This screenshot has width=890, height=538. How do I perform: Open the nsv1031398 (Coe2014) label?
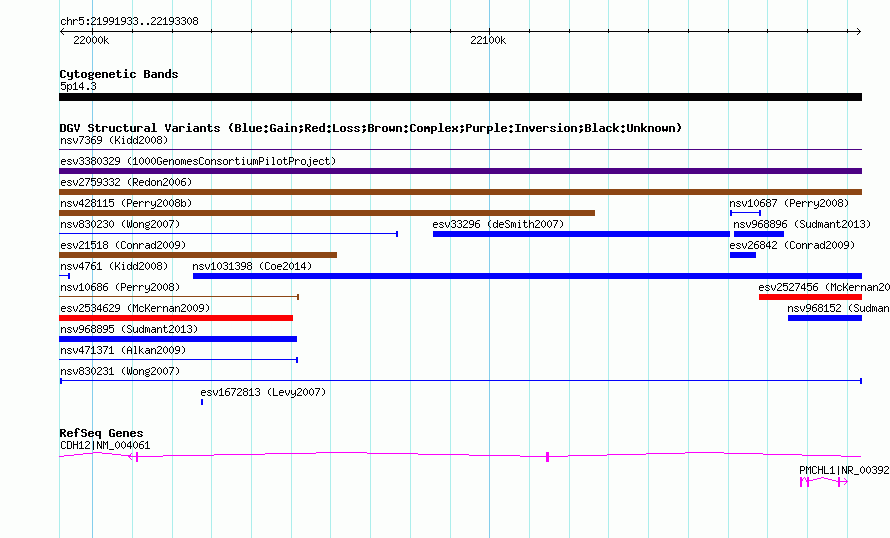click(x=252, y=266)
